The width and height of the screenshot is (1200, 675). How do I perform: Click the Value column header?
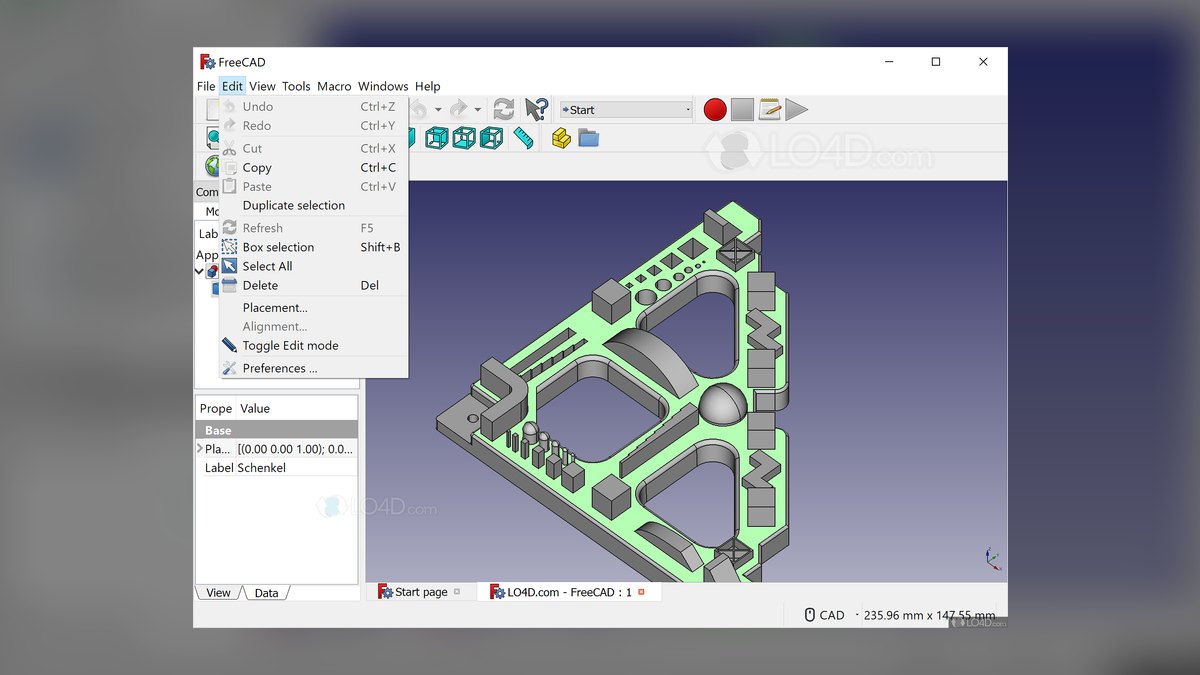(x=296, y=408)
